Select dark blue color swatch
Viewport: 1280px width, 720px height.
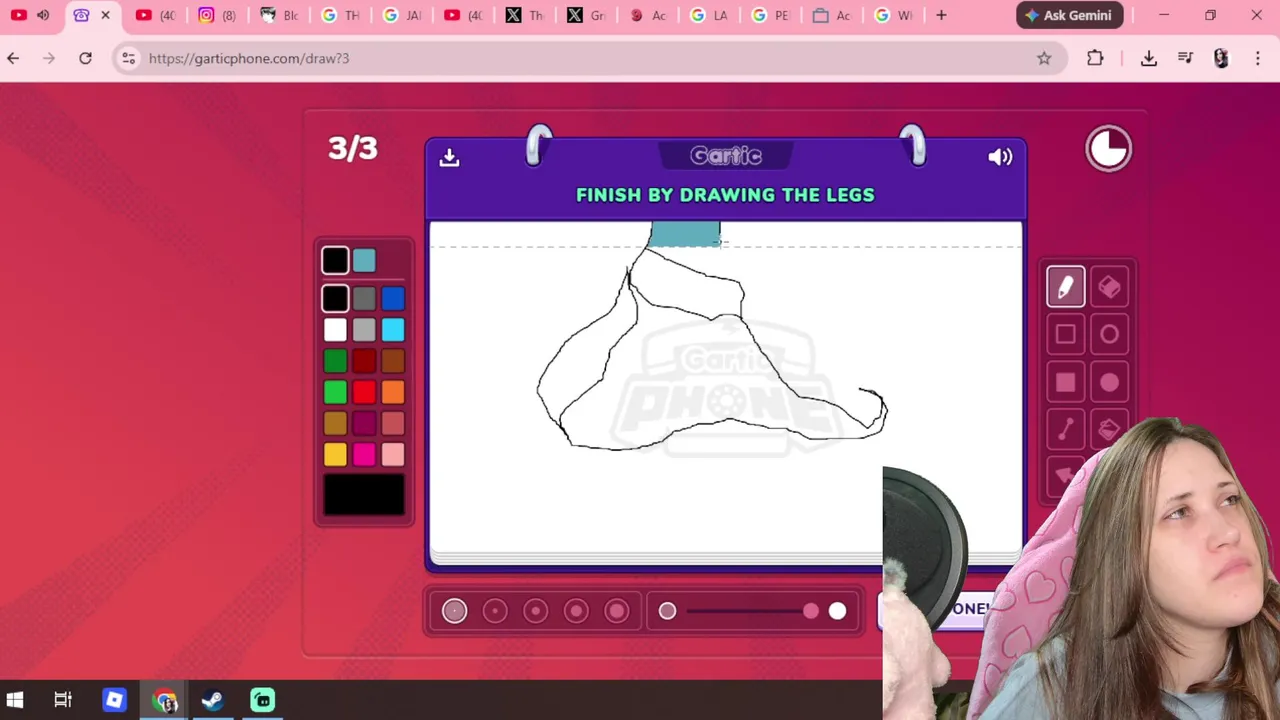[x=393, y=298]
